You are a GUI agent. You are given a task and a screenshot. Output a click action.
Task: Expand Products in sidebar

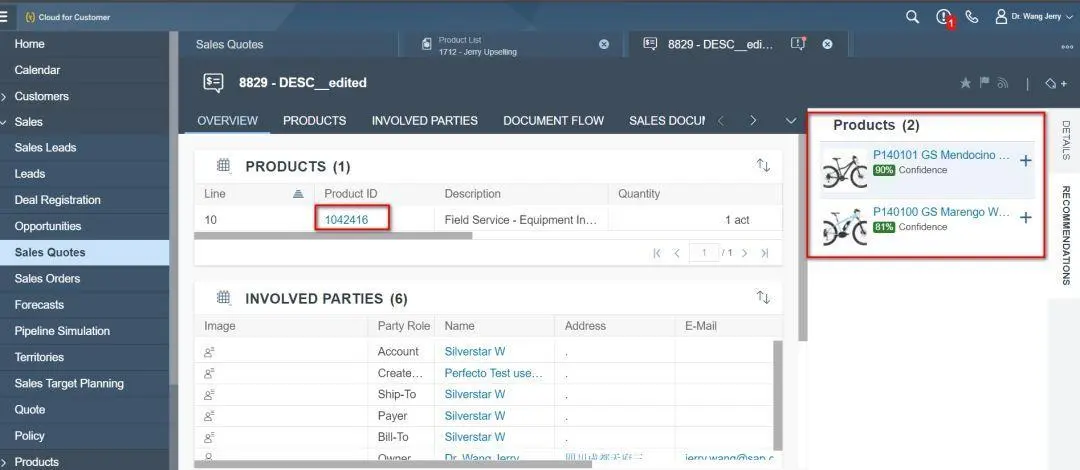4,462
